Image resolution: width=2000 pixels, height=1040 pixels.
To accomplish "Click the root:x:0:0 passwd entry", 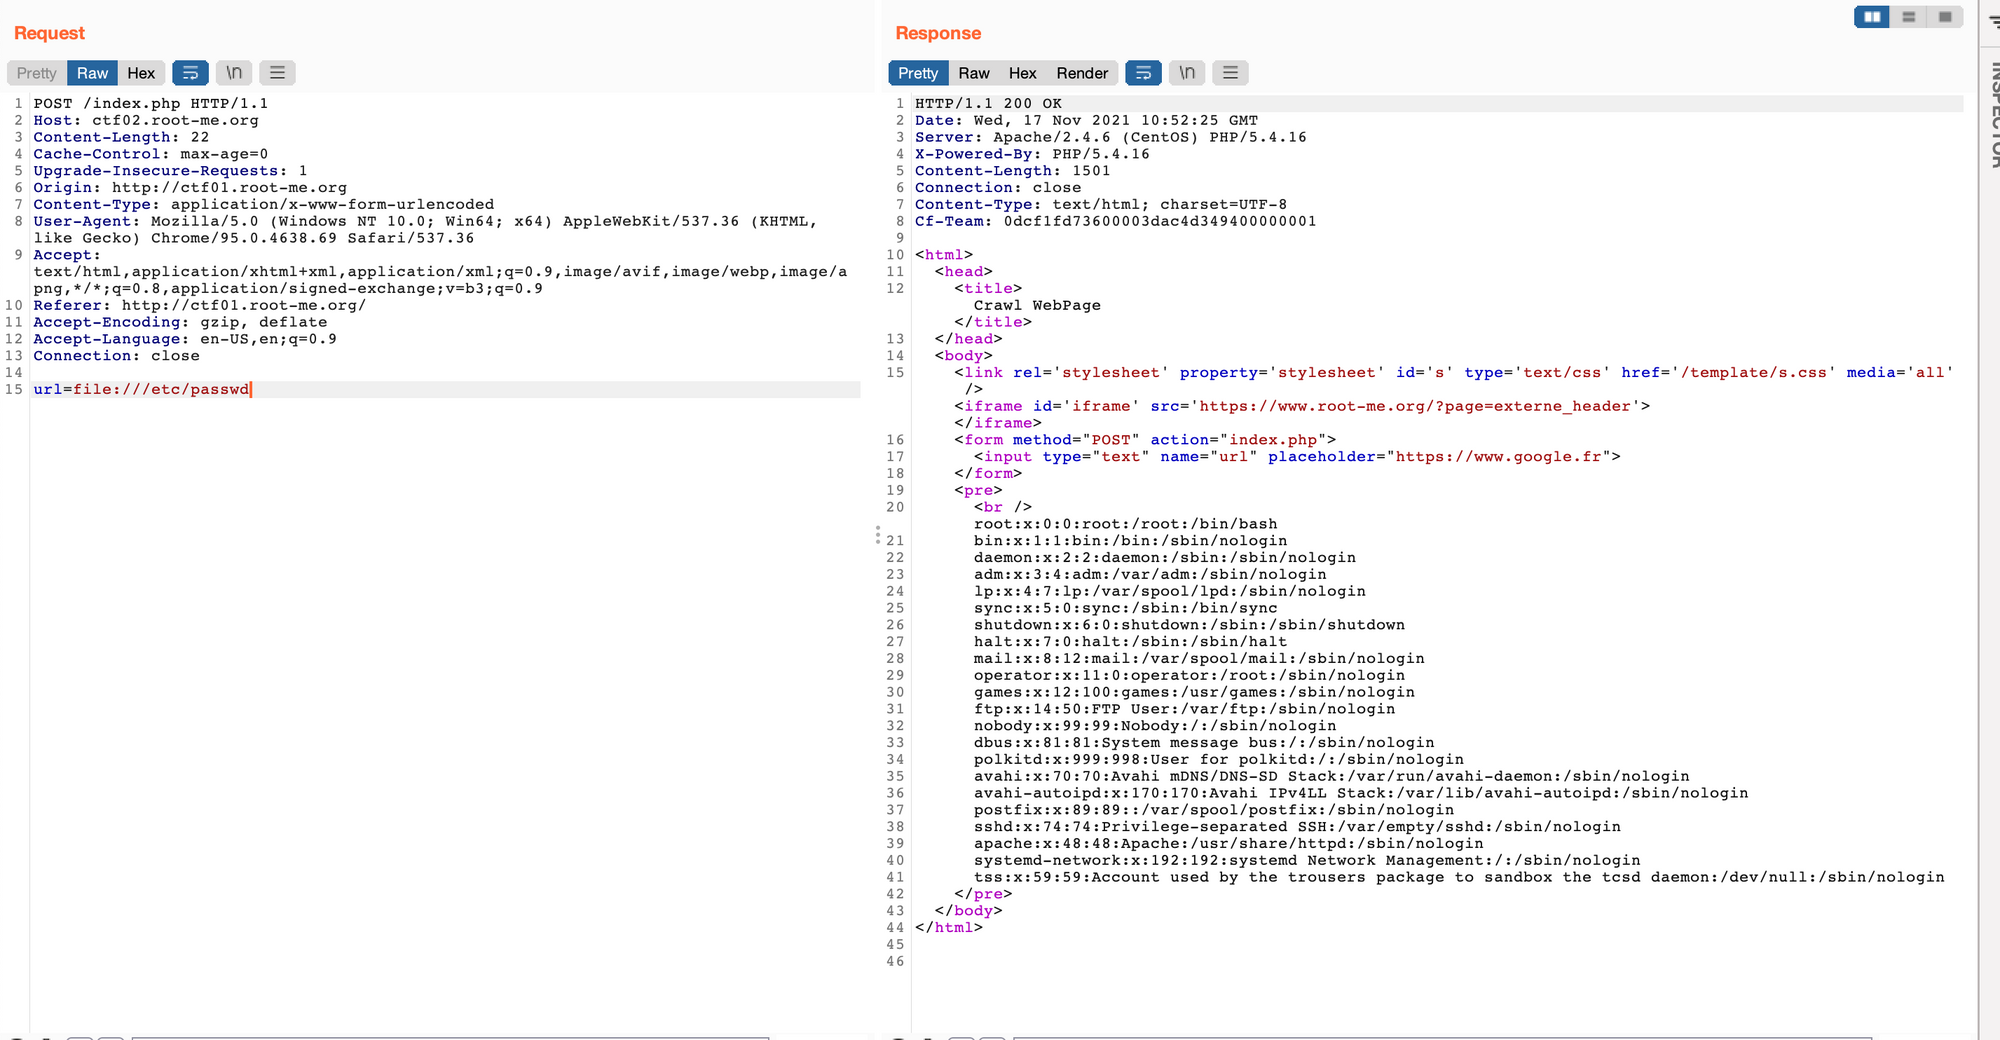I will point(1125,524).
